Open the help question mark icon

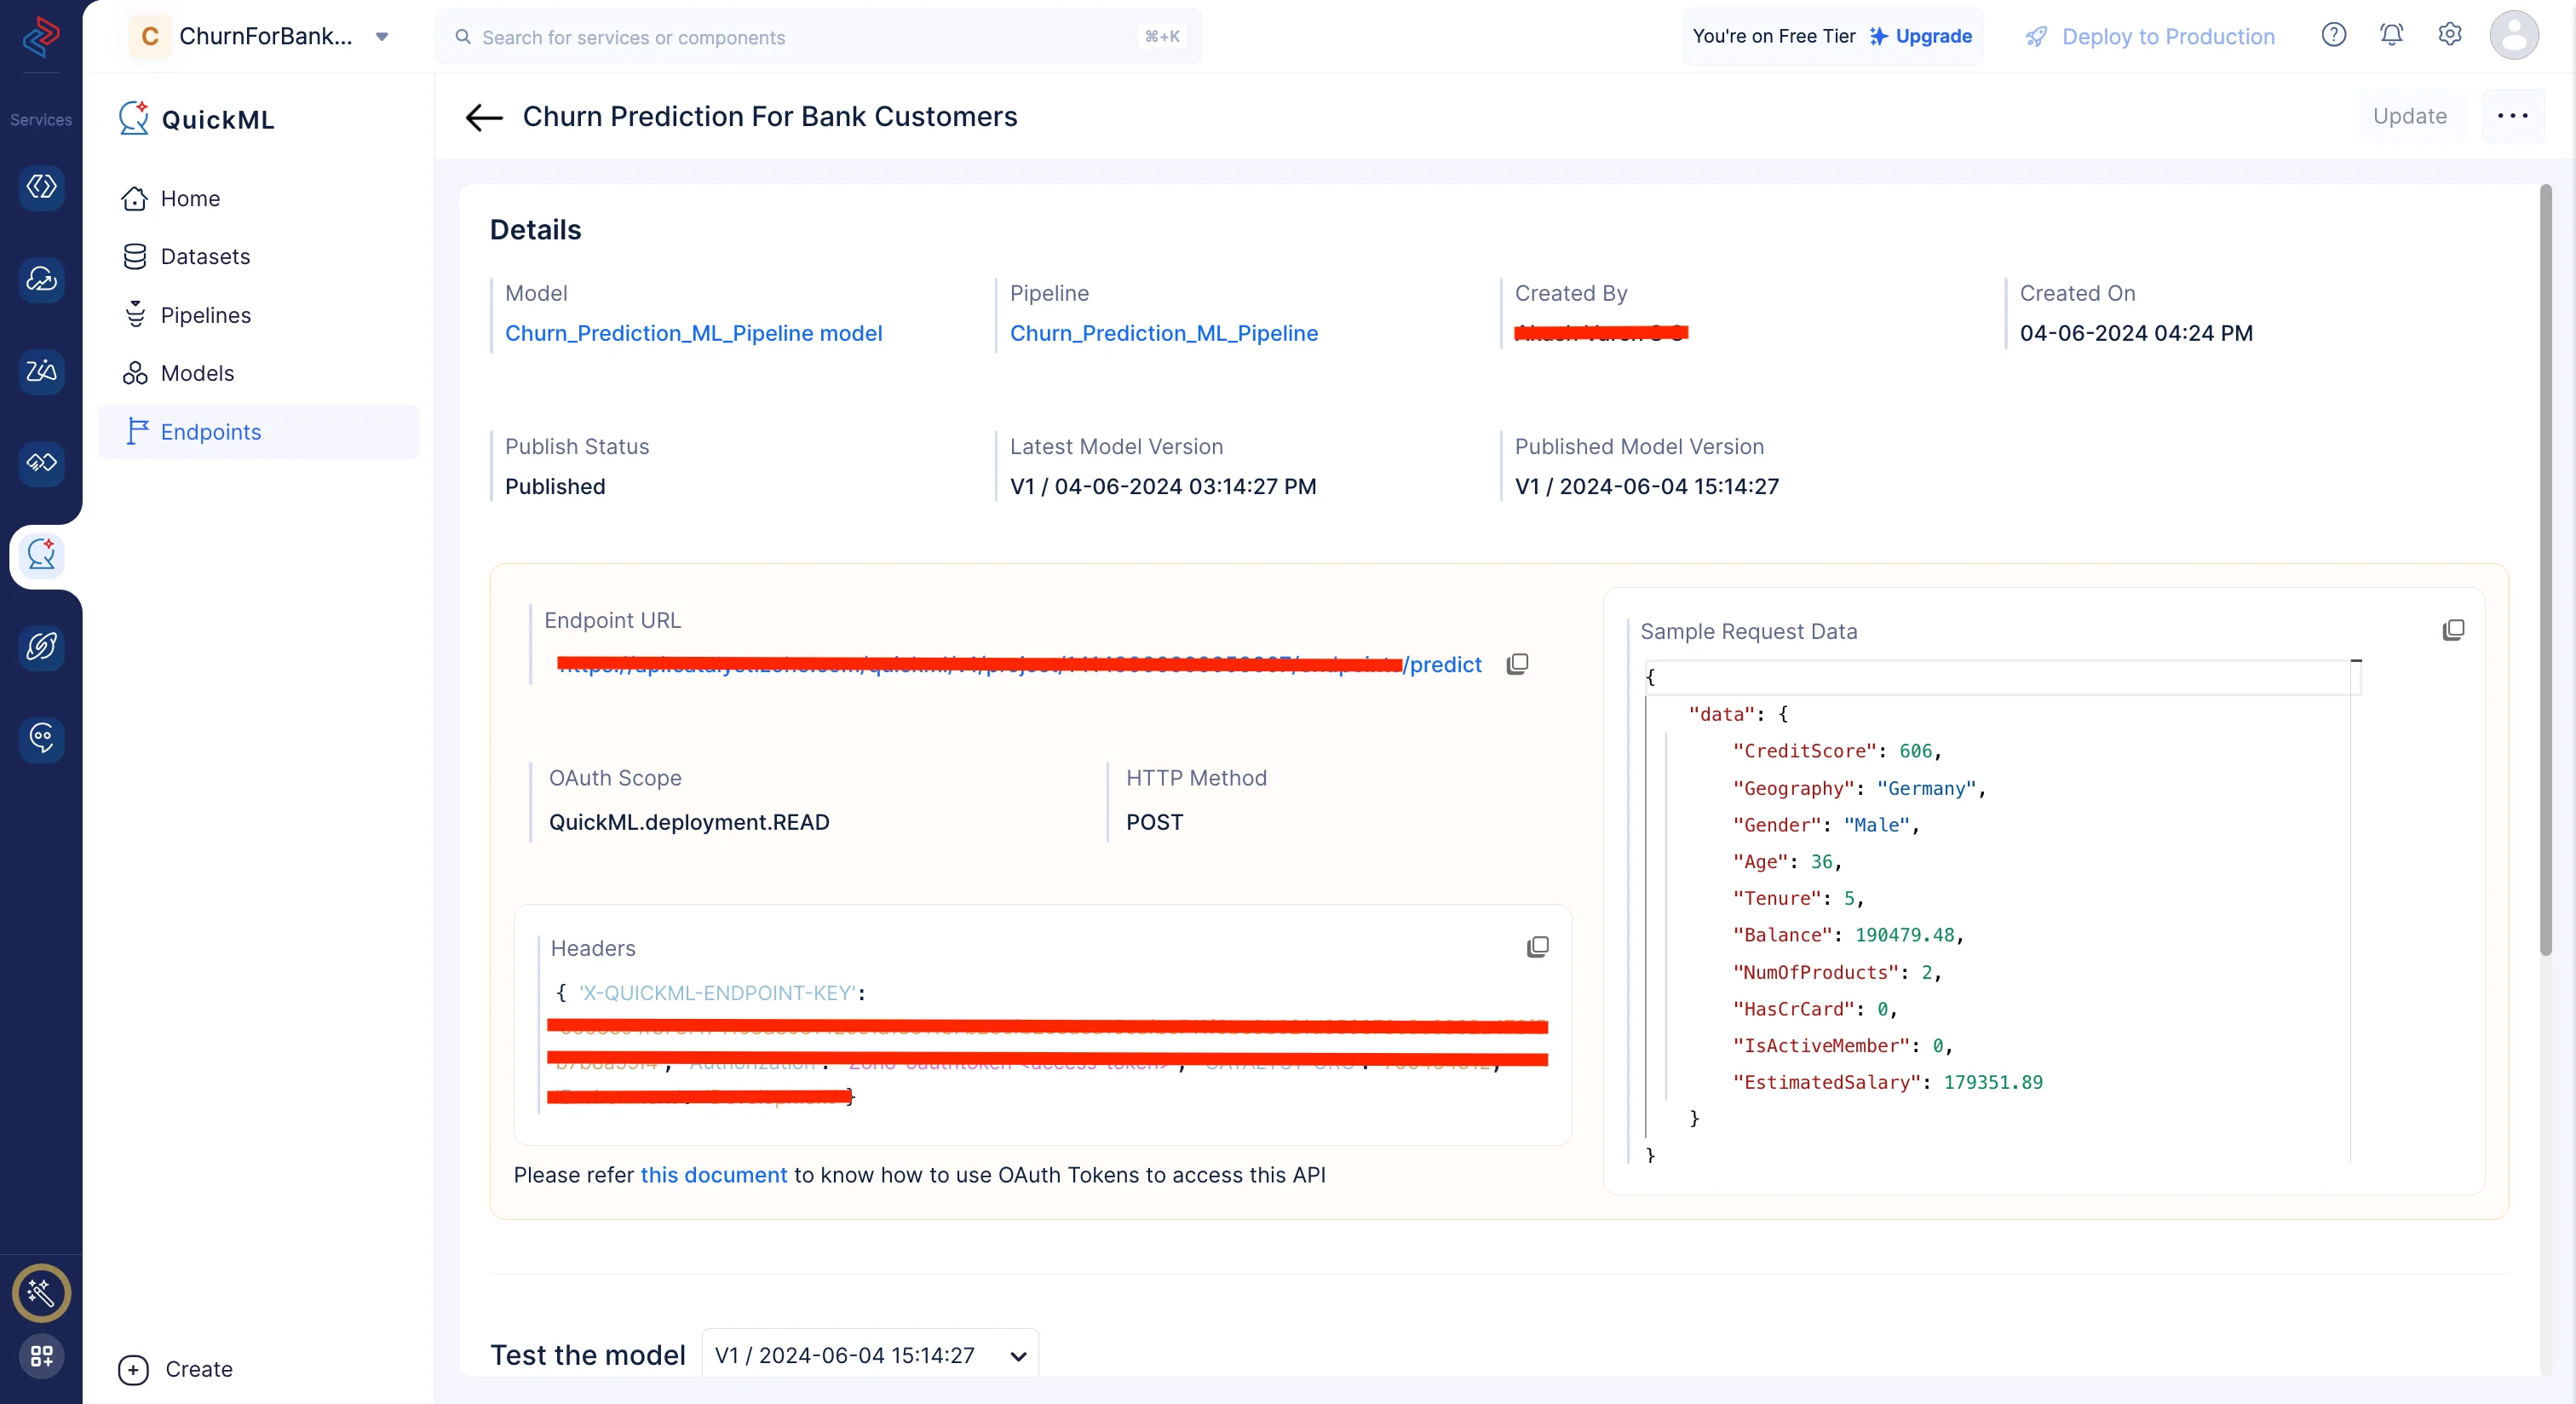(2333, 35)
